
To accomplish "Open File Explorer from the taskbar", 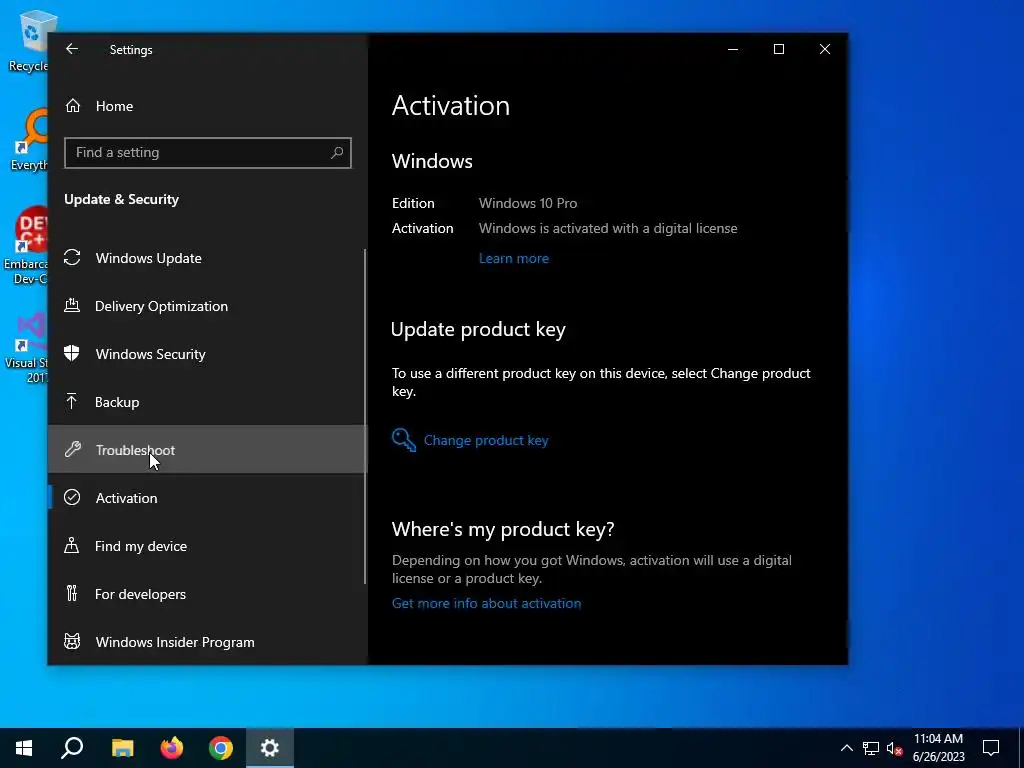I will (122, 748).
